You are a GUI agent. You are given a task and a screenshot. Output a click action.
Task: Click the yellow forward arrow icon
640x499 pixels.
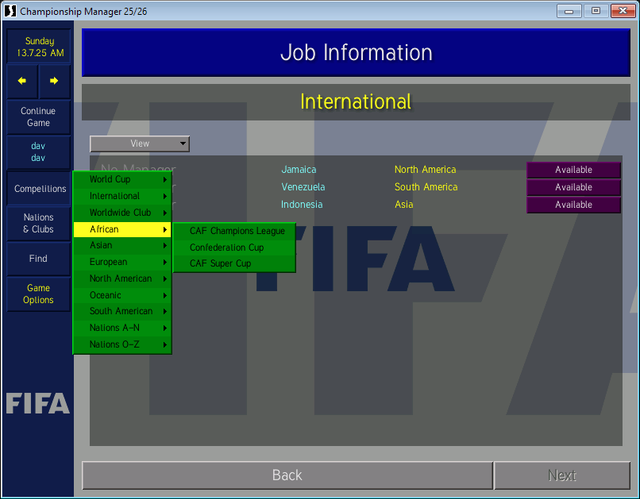point(54,81)
